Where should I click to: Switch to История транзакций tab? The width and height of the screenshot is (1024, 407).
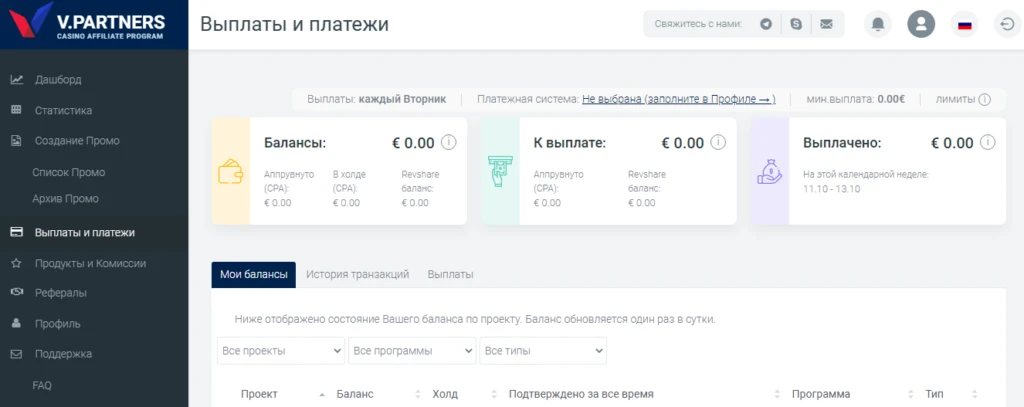pyautogui.click(x=358, y=274)
